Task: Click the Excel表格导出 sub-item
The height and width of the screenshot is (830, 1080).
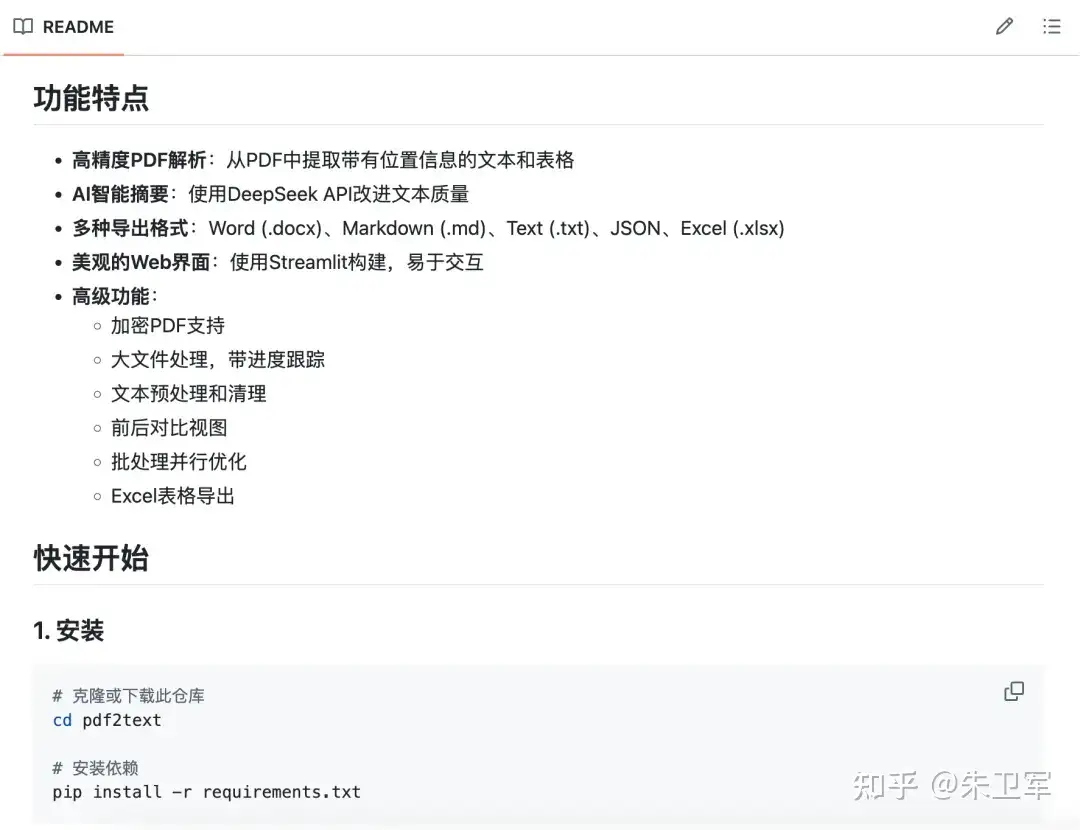Action: pos(173,496)
